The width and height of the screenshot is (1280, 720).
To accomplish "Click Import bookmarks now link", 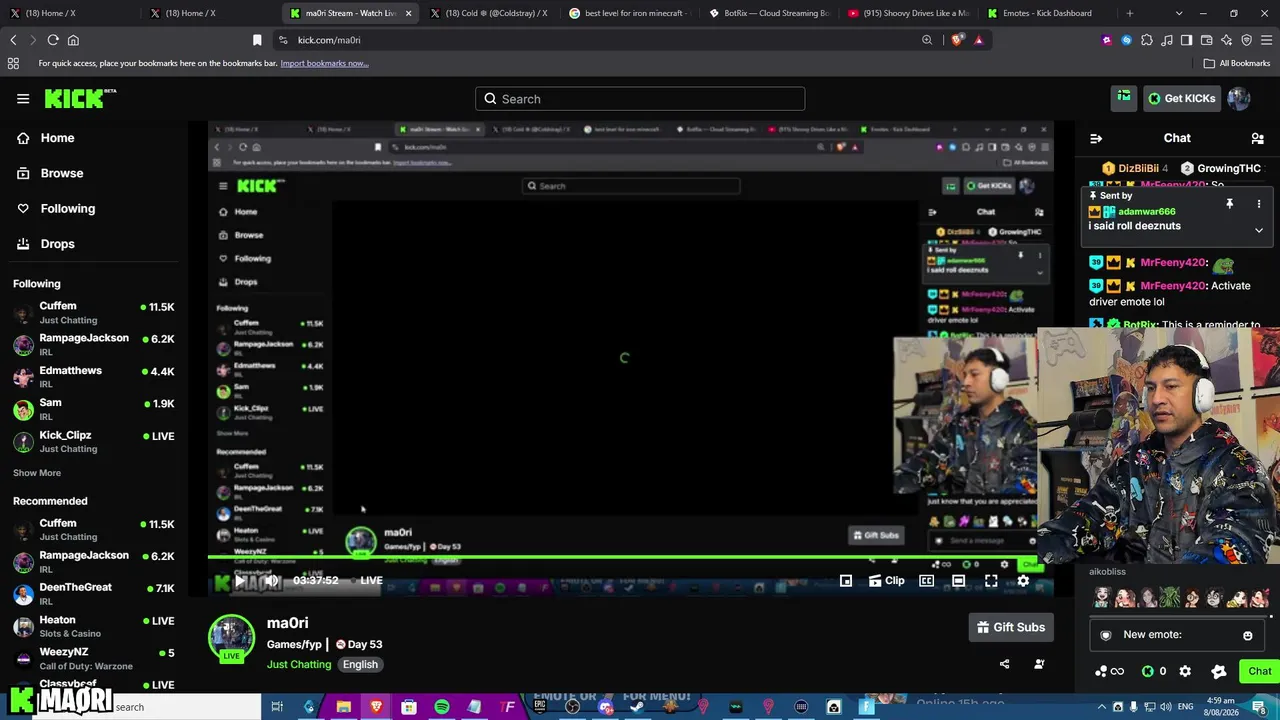I will (x=324, y=63).
